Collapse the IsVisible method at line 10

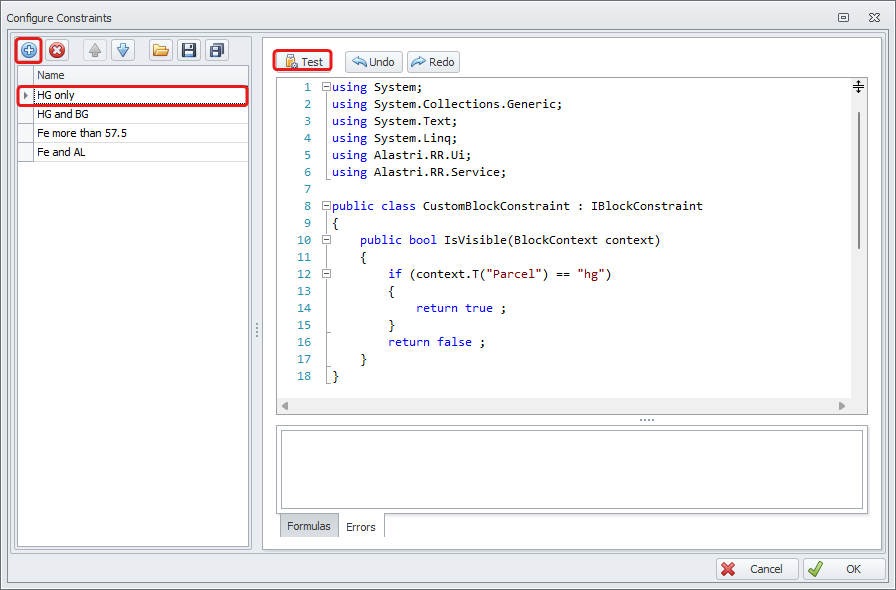[x=326, y=240]
